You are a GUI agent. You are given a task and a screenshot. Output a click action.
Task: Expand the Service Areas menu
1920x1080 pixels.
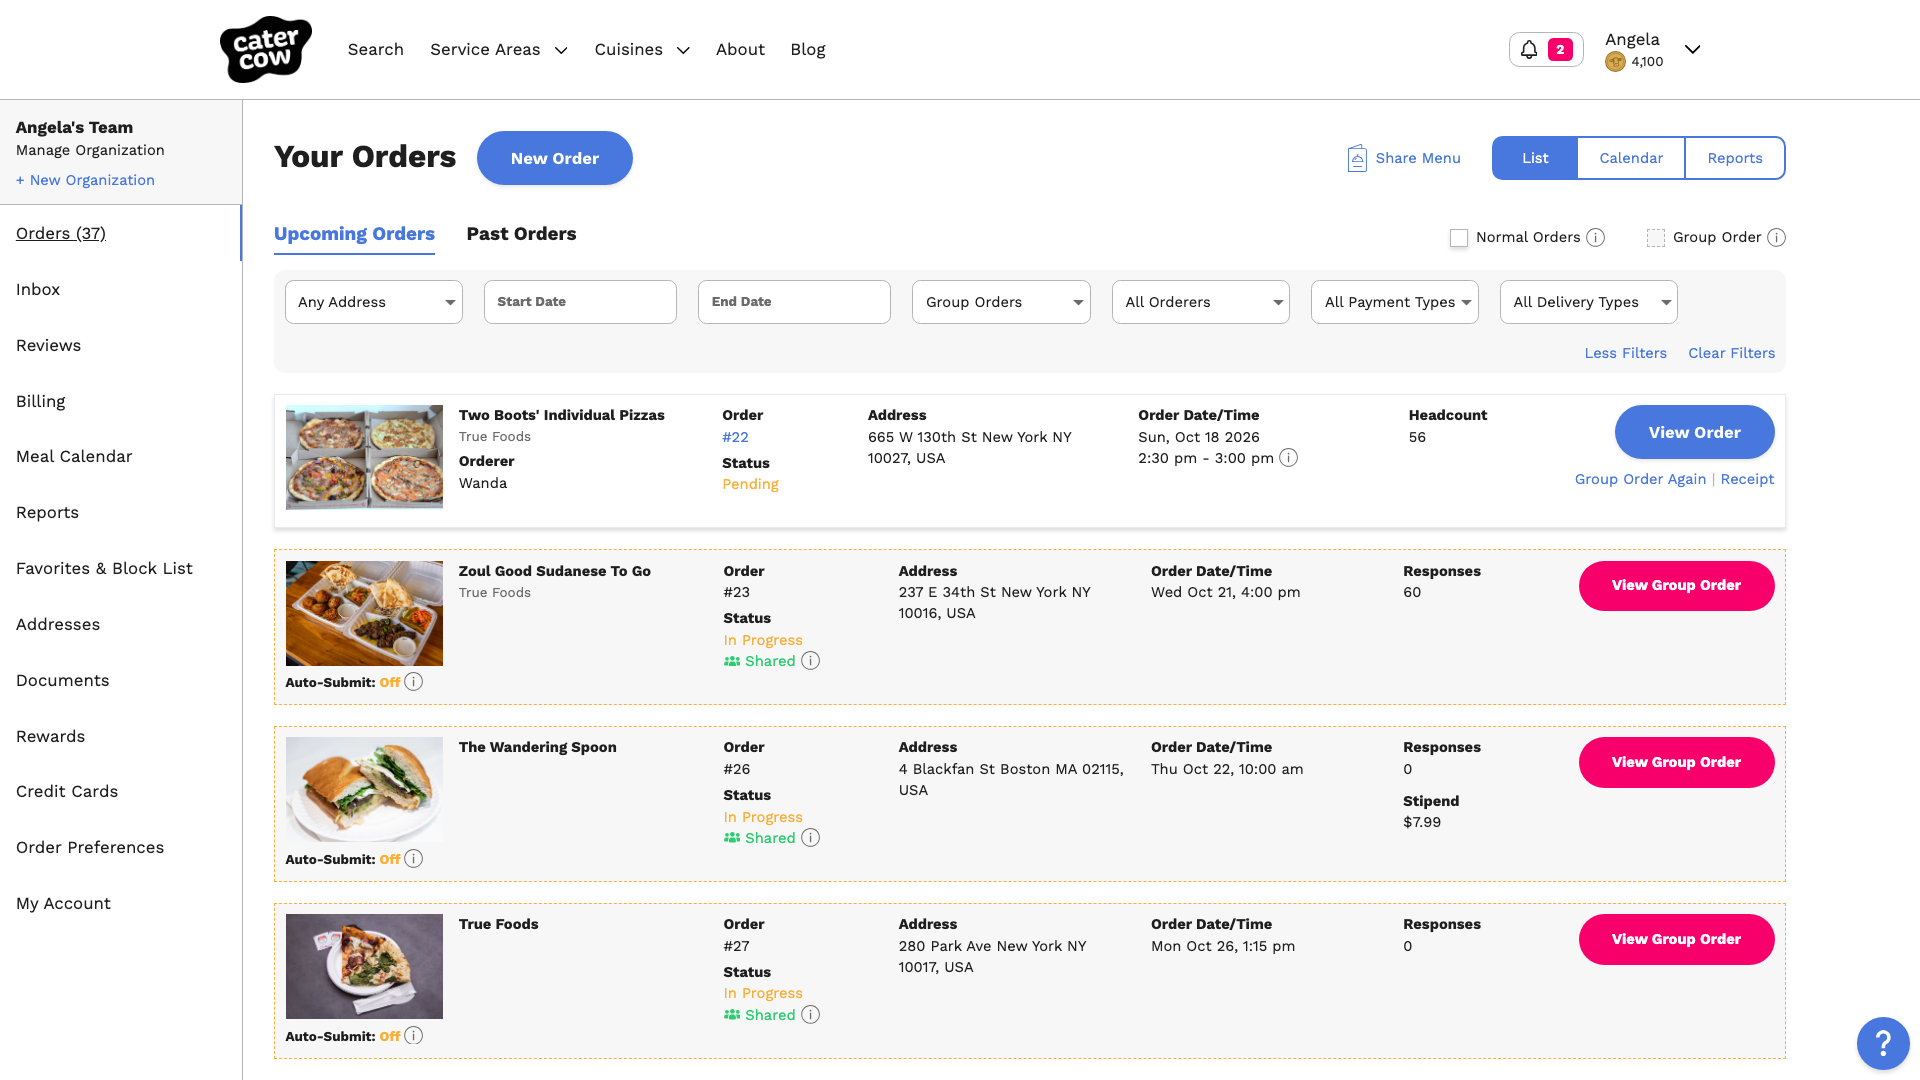[499, 50]
